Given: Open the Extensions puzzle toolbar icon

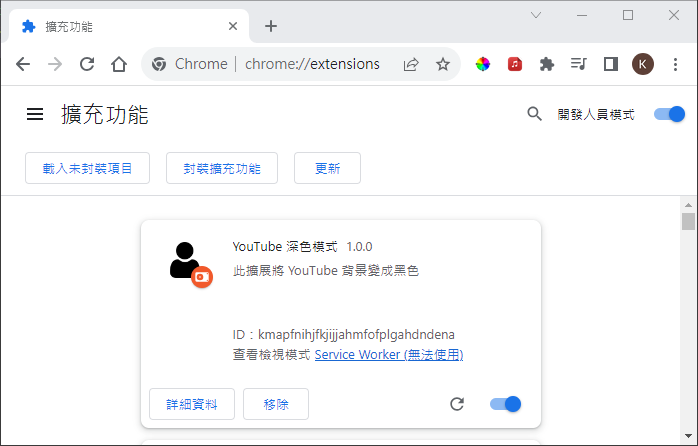Looking at the screenshot, I should pyautogui.click(x=546, y=64).
